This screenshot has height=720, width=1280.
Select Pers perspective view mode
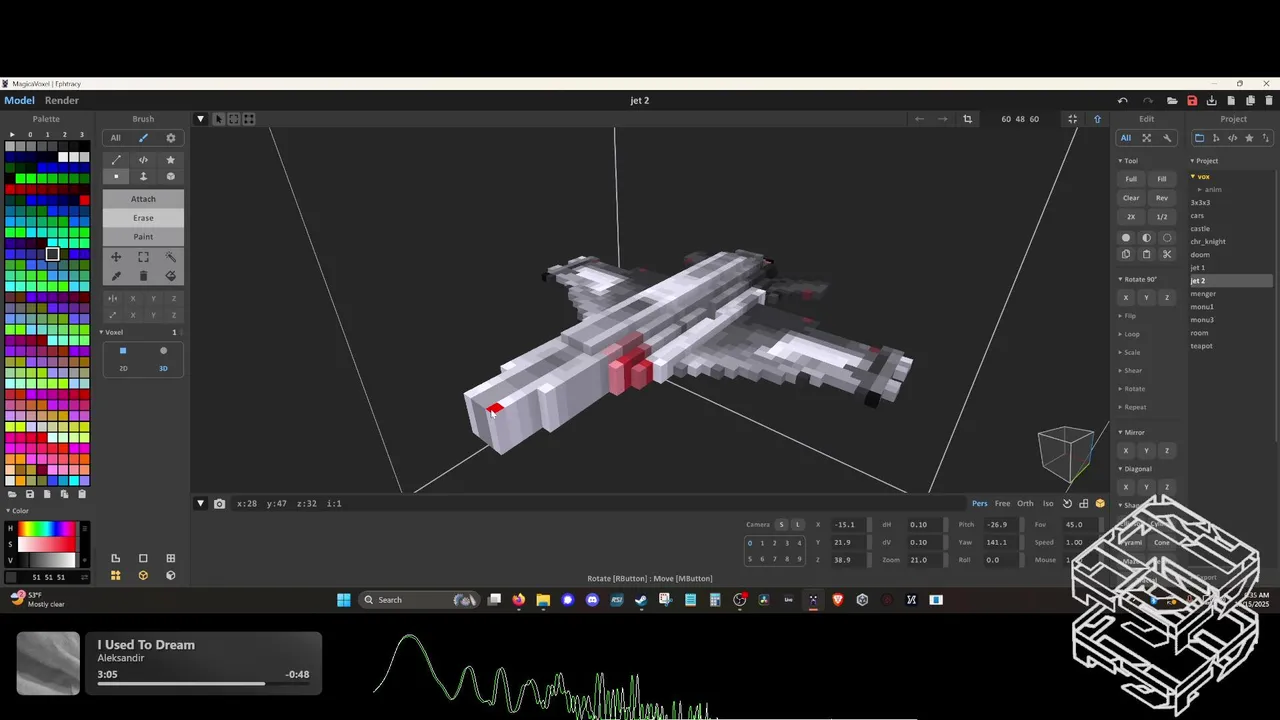(980, 504)
